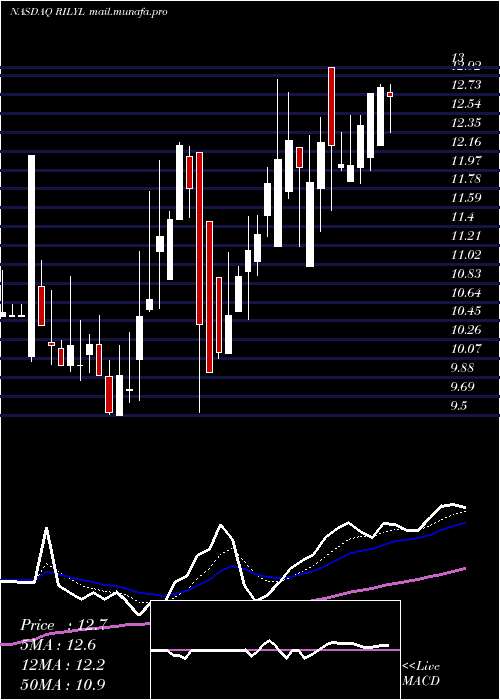Click the 11.21 price axis label
500x700 pixels.
click(x=467, y=236)
